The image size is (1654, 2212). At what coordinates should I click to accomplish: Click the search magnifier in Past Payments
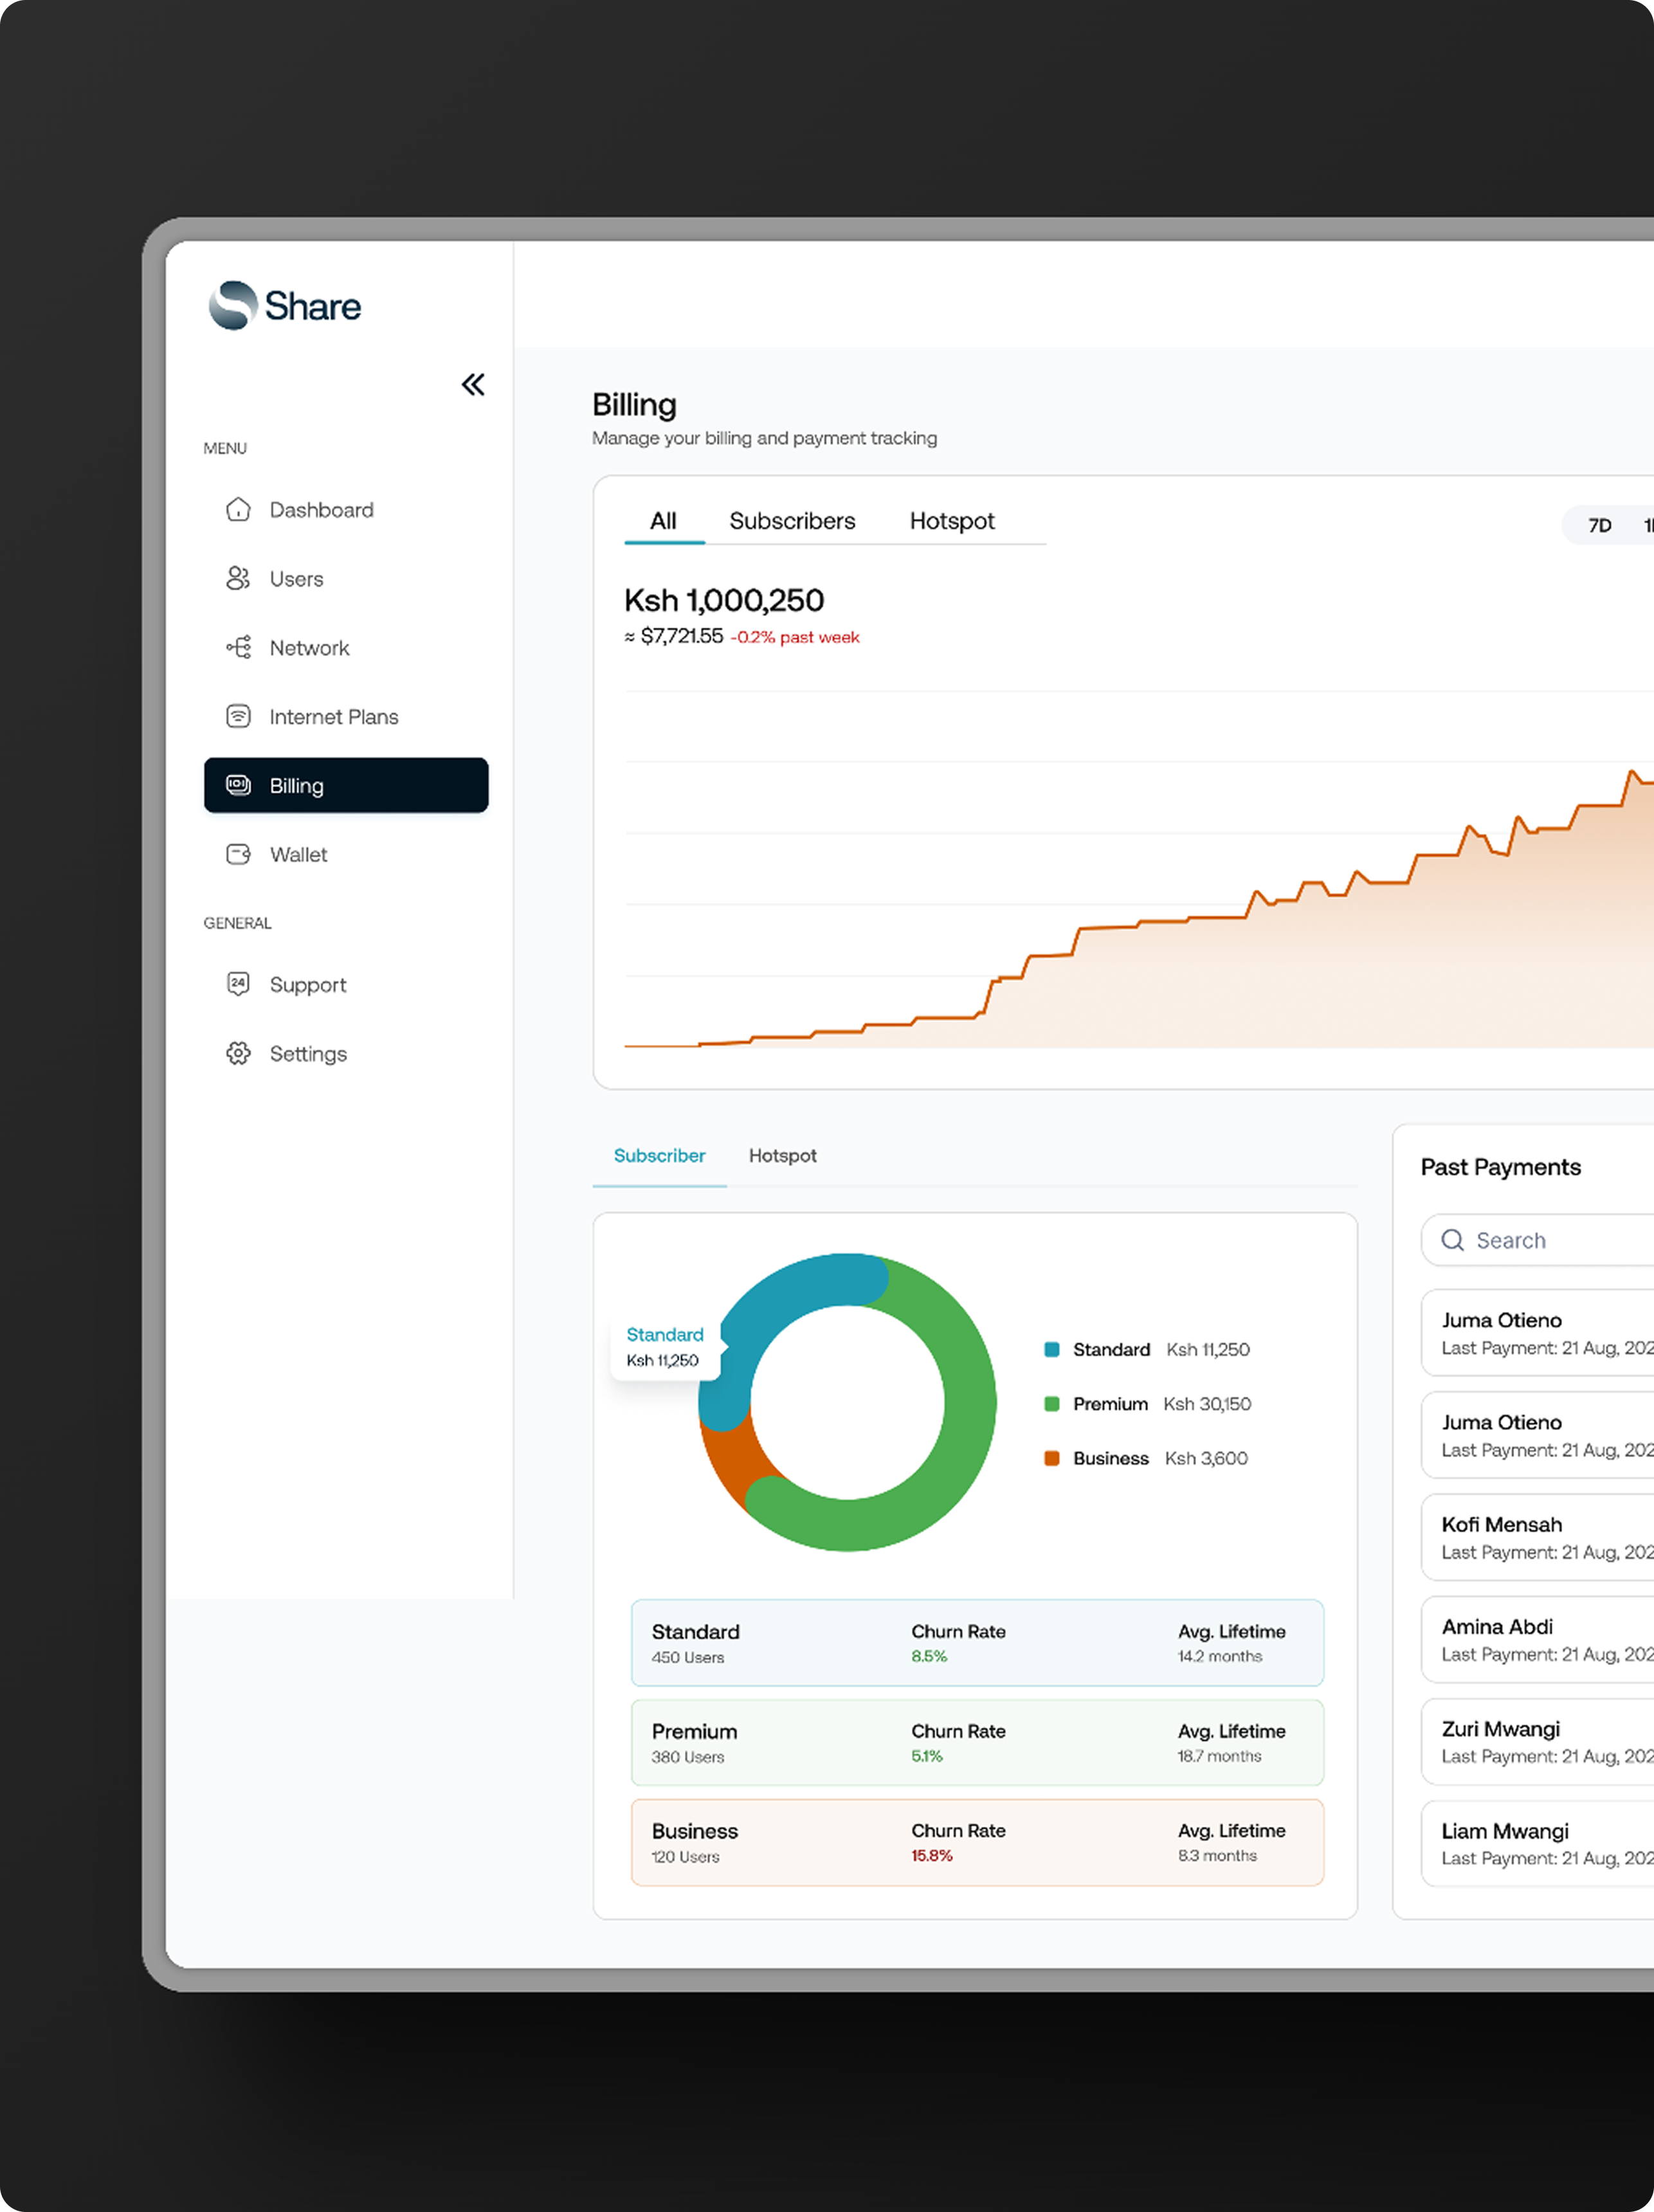coord(1453,1240)
